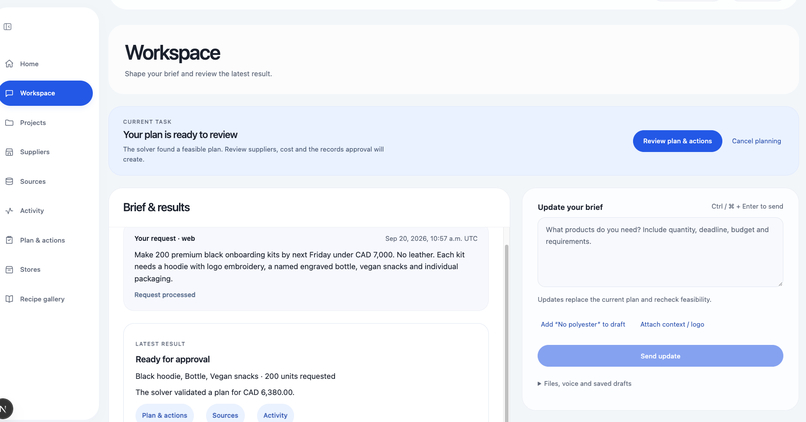Click Attach context / logo link
Screen dimensions: 806x422
672,324
